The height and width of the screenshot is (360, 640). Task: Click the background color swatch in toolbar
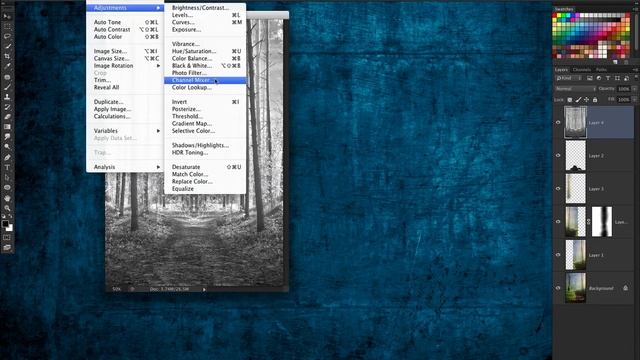tap(10, 229)
